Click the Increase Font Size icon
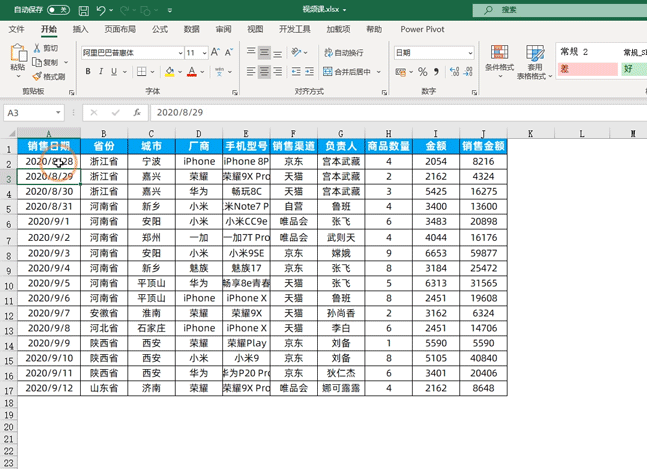This screenshot has height=469, width=647. (x=215, y=52)
